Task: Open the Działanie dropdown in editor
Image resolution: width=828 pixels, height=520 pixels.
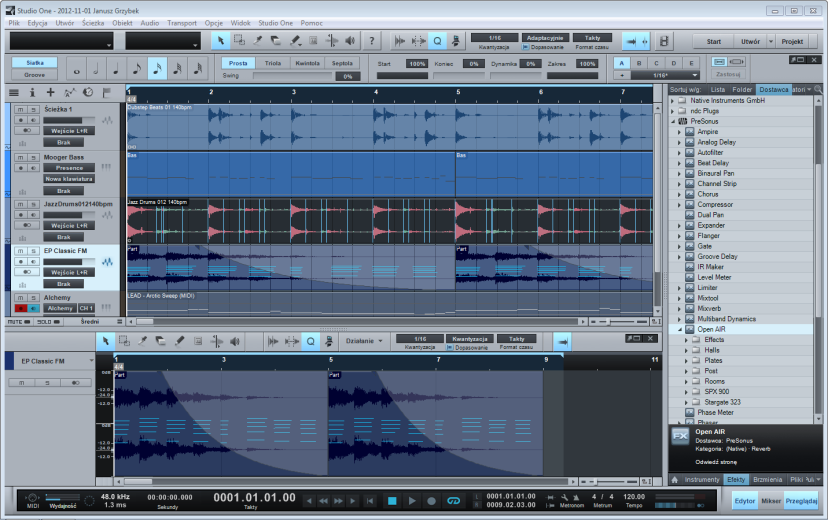Action: tap(363, 341)
